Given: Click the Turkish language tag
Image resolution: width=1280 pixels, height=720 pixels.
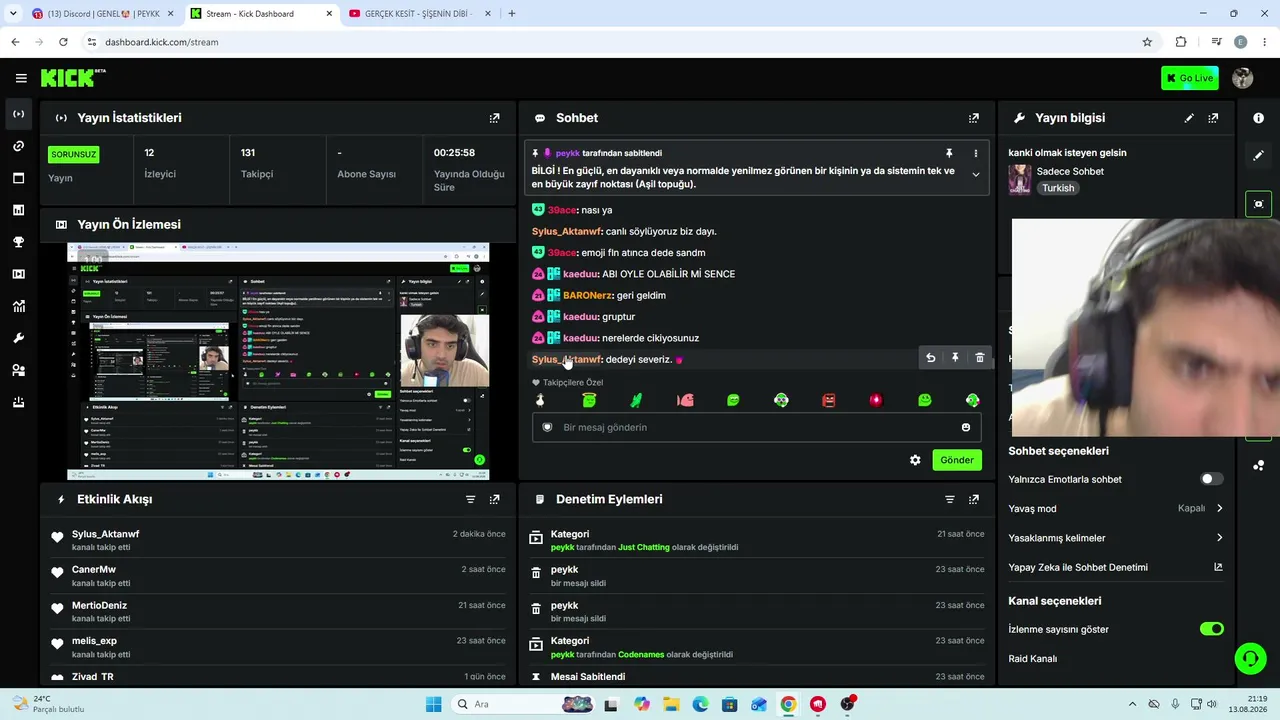Looking at the screenshot, I should (x=1058, y=188).
